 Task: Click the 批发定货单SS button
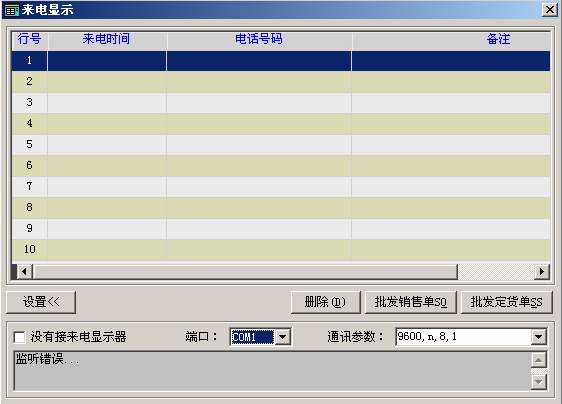click(x=506, y=302)
